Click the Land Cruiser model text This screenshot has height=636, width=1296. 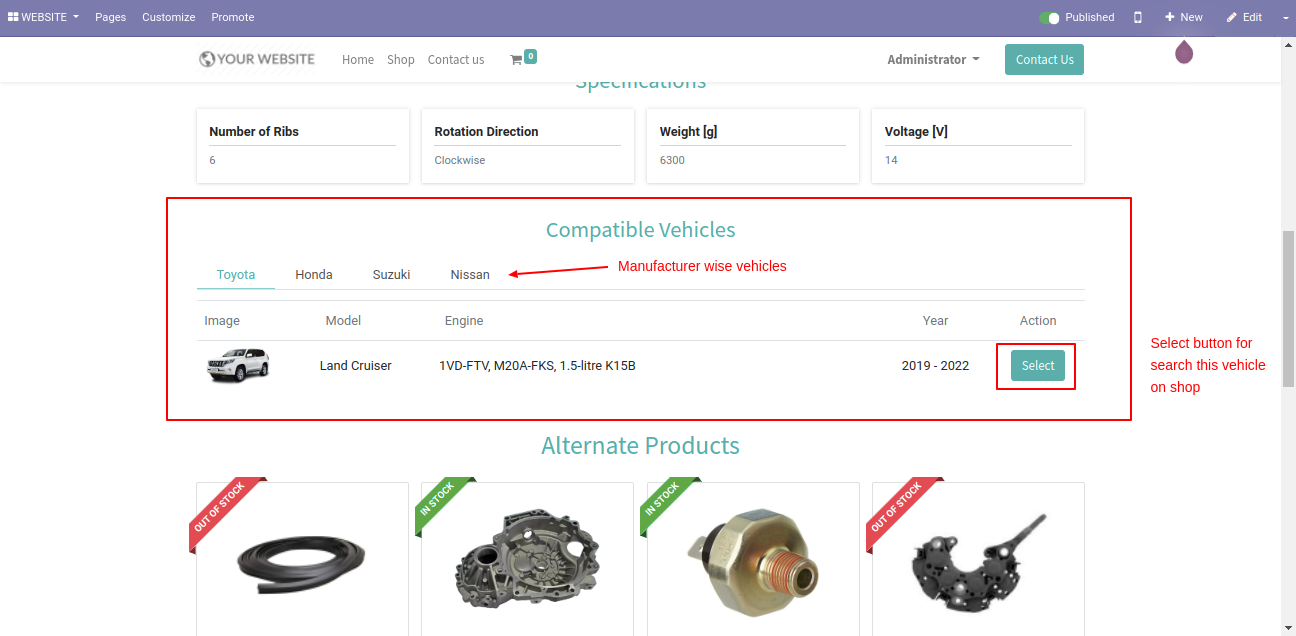[356, 366]
